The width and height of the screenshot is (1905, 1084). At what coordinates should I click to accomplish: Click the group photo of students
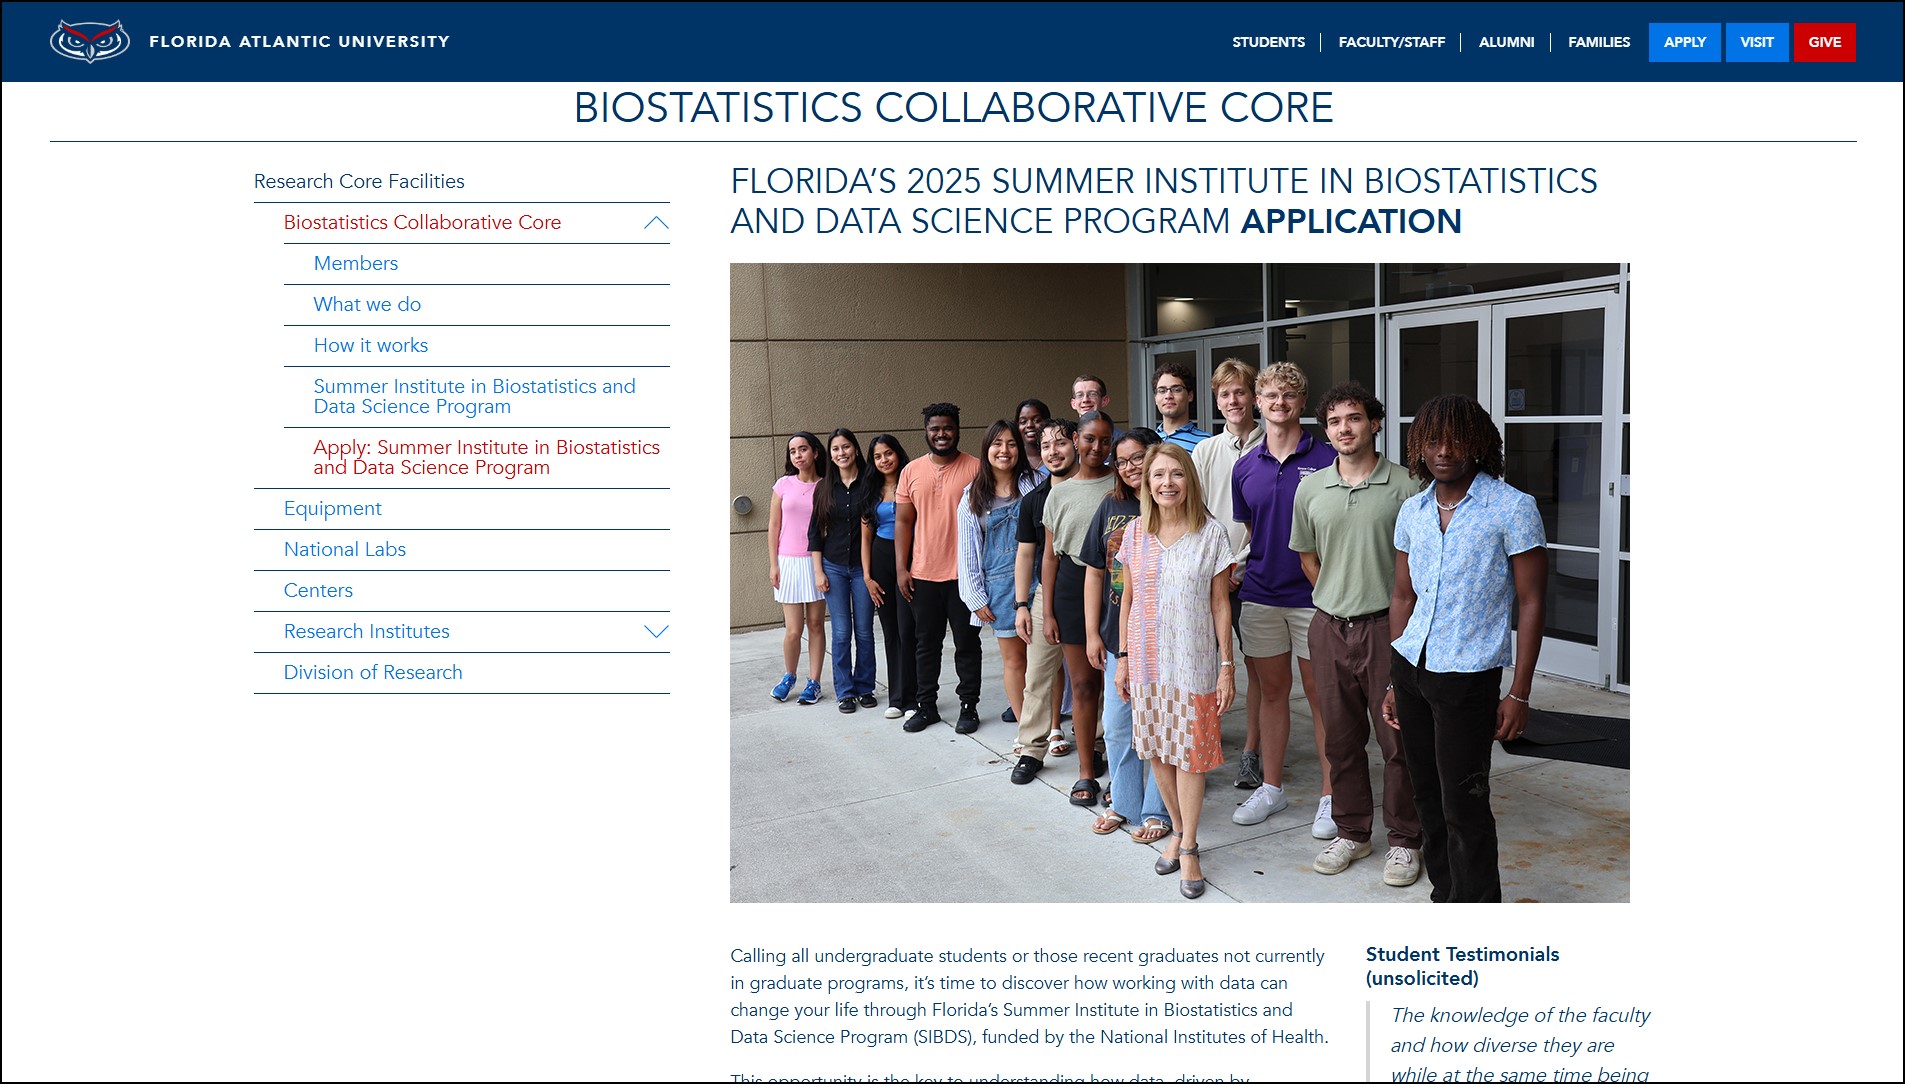click(x=1179, y=583)
